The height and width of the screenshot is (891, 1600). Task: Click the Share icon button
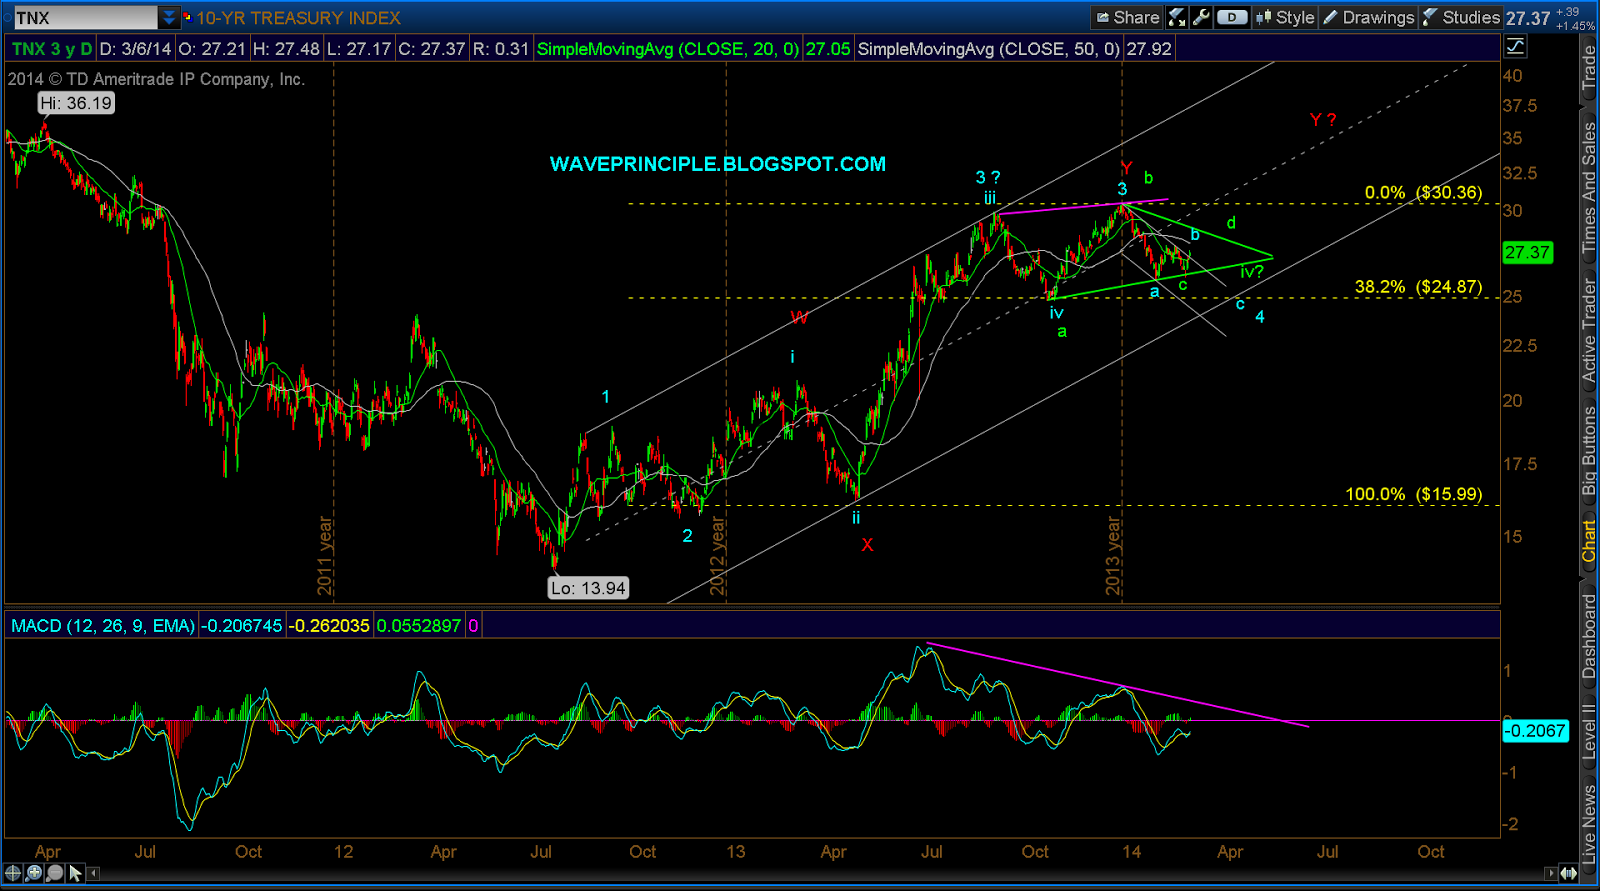[x=1127, y=17]
